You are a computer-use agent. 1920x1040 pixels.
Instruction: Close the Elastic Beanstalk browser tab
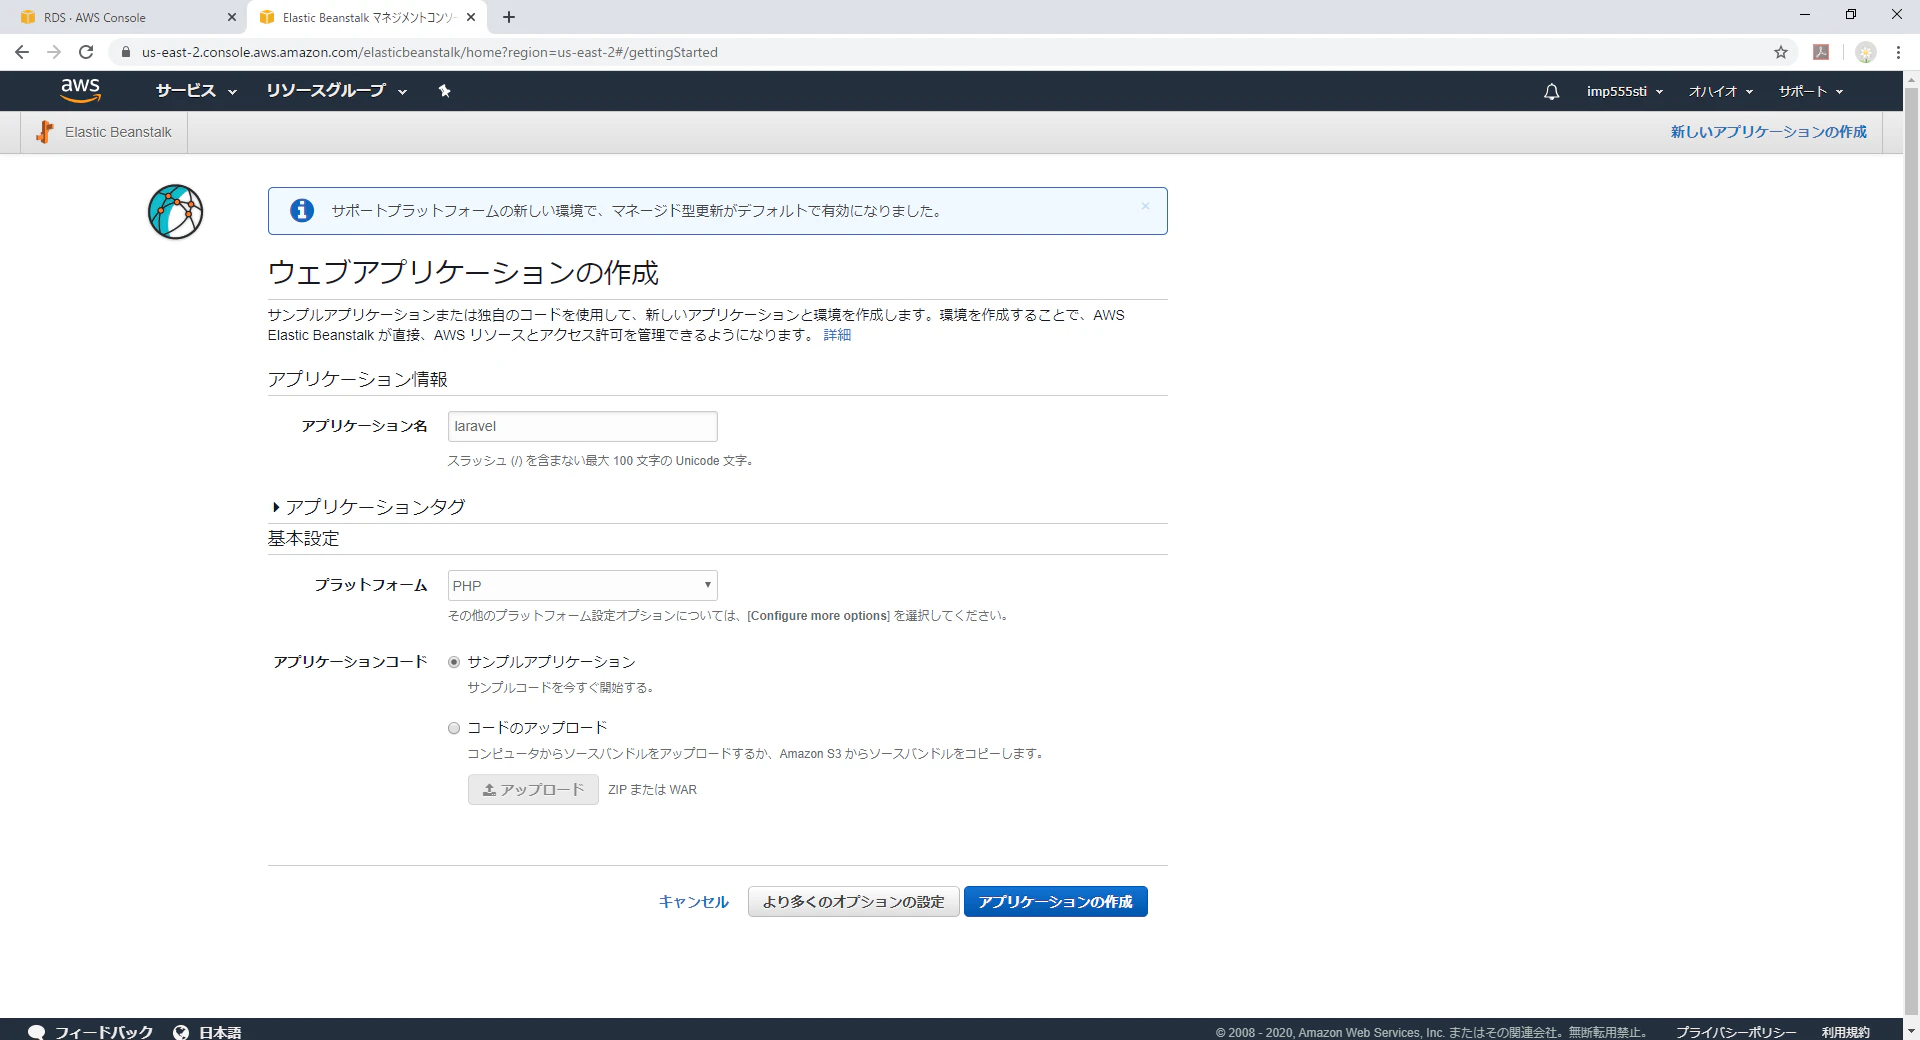click(x=471, y=17)
